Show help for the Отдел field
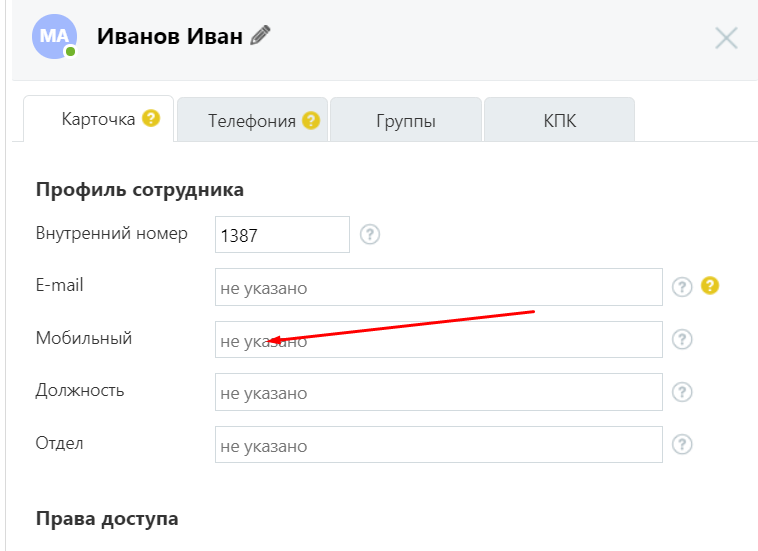 (682, 444)
